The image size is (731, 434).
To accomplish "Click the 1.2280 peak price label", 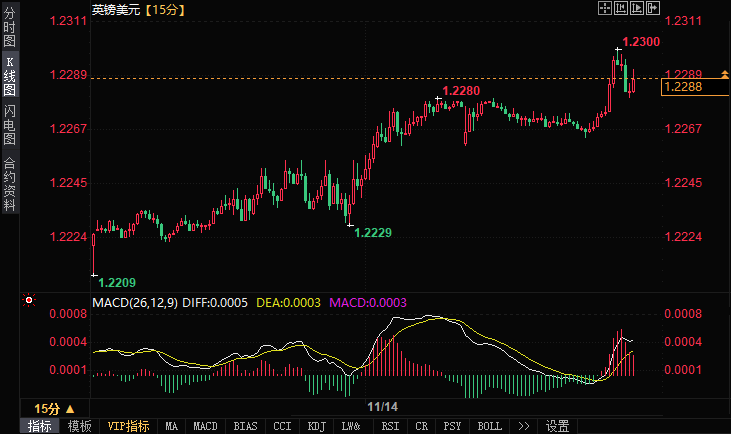I will 461,91.
